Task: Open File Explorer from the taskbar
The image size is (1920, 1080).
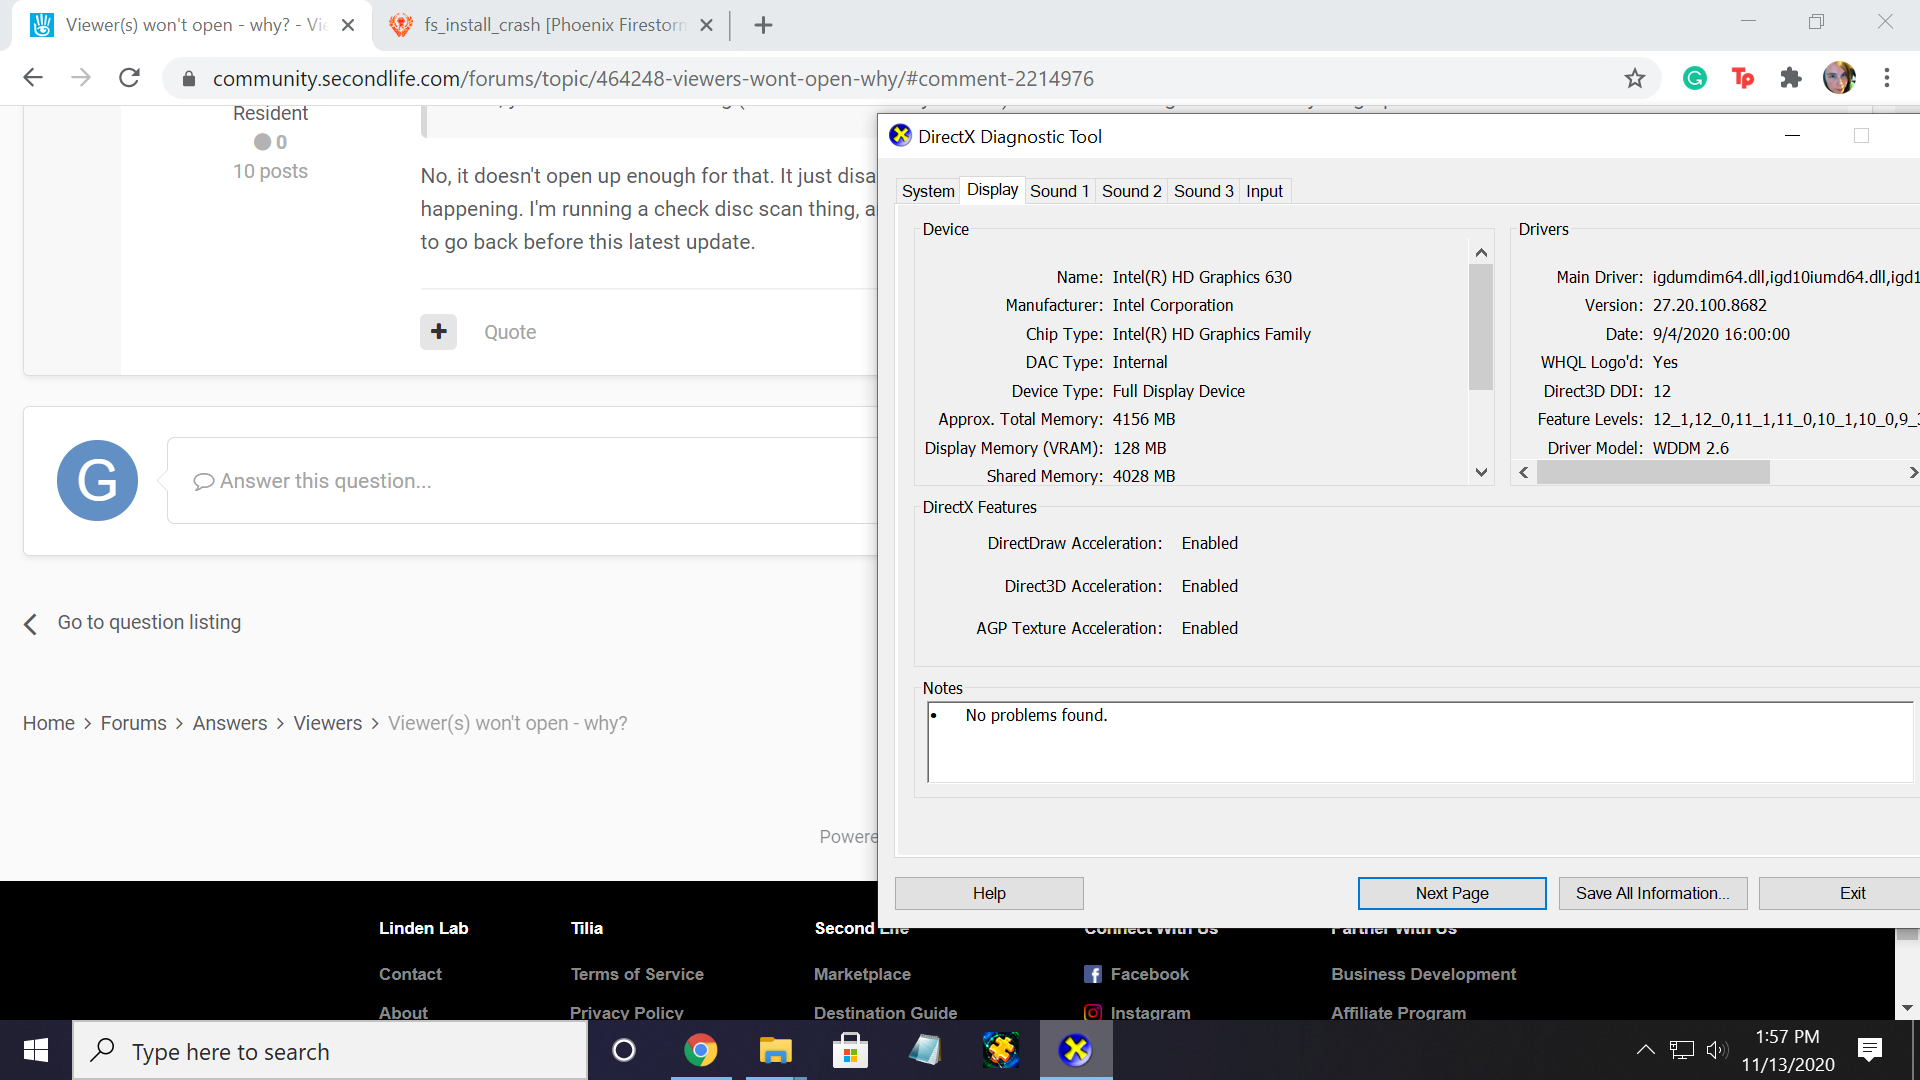Action: [x=775, y=1050]
